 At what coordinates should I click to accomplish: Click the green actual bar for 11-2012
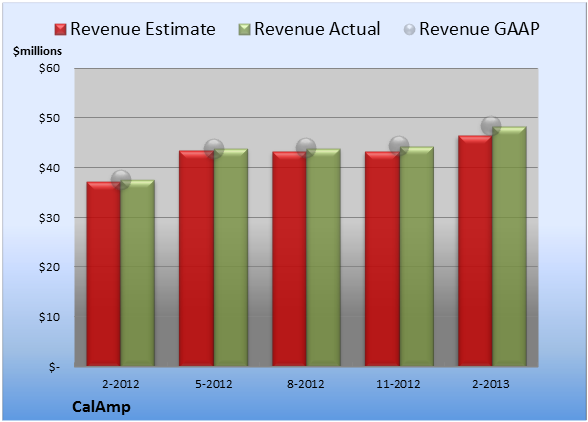pyautogui.click(x=417, y=256)
